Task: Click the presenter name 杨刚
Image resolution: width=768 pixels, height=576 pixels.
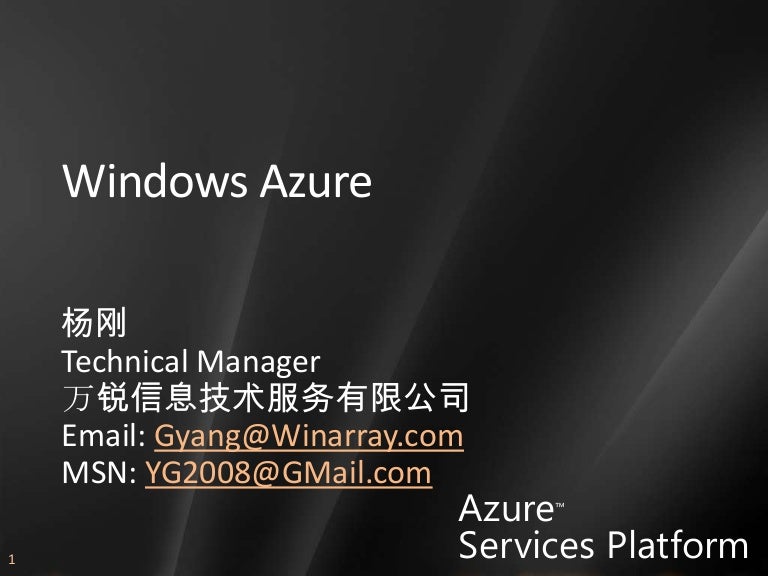Action: [x=94, y=322]
